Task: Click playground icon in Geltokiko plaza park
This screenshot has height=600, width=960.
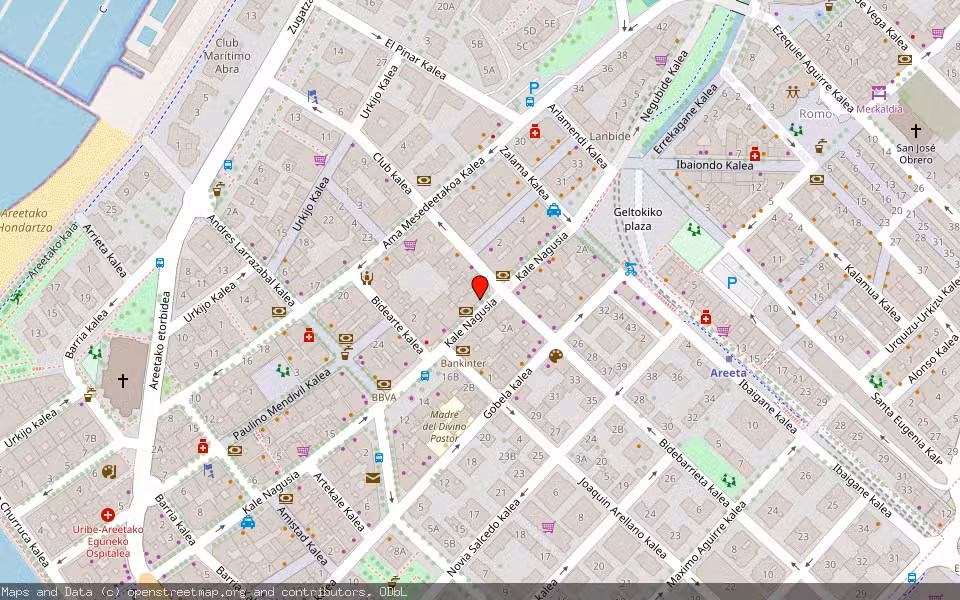Action: click(x=694, y=230)
